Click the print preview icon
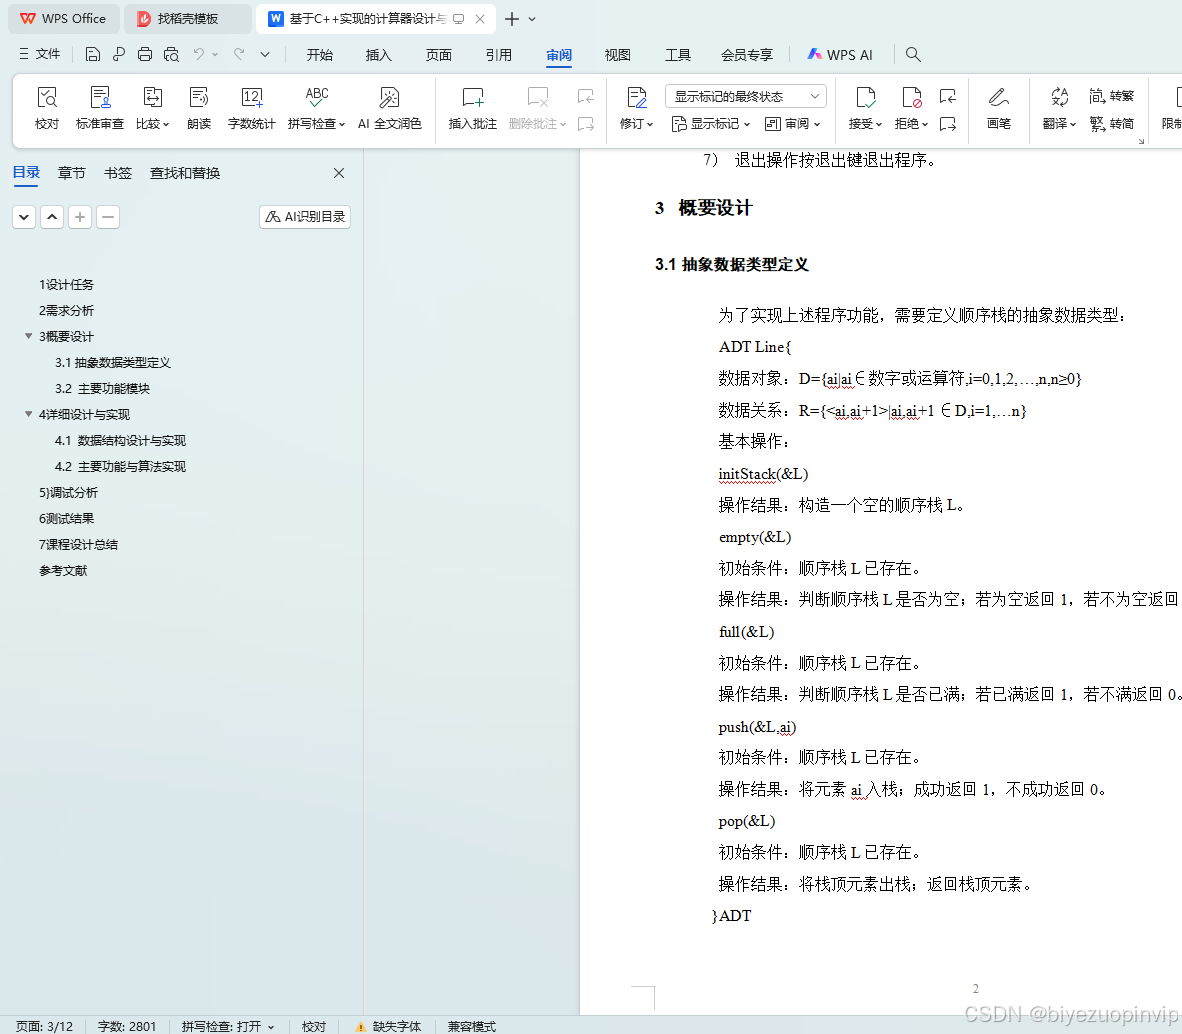The width and height of the screenshot is (1182, 1034). pyautogui.click(x=171, y=54)
